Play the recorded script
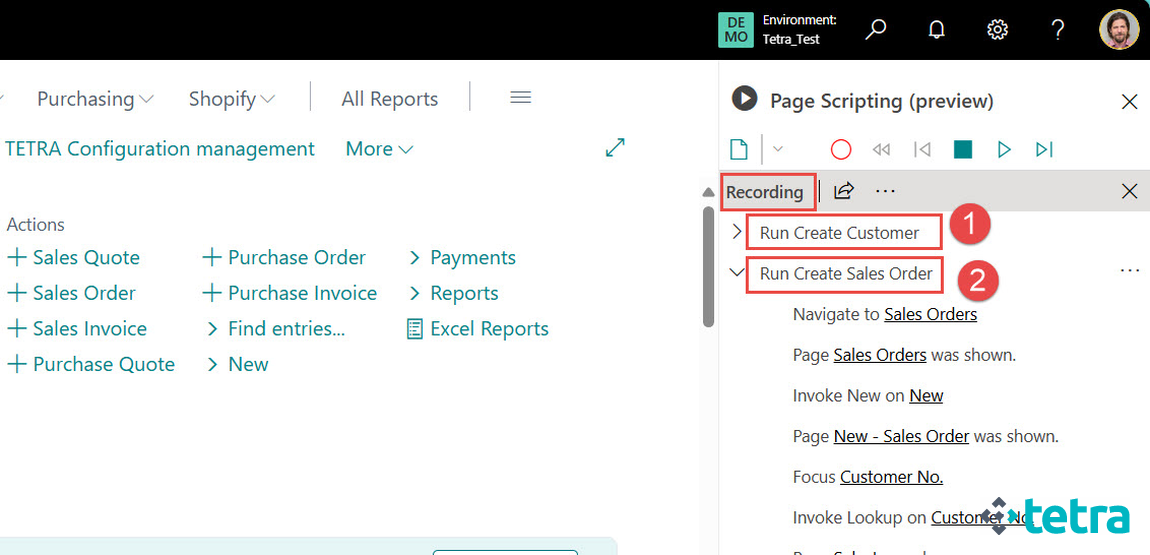This screenshot has width=1150, height=555. 1004,150
